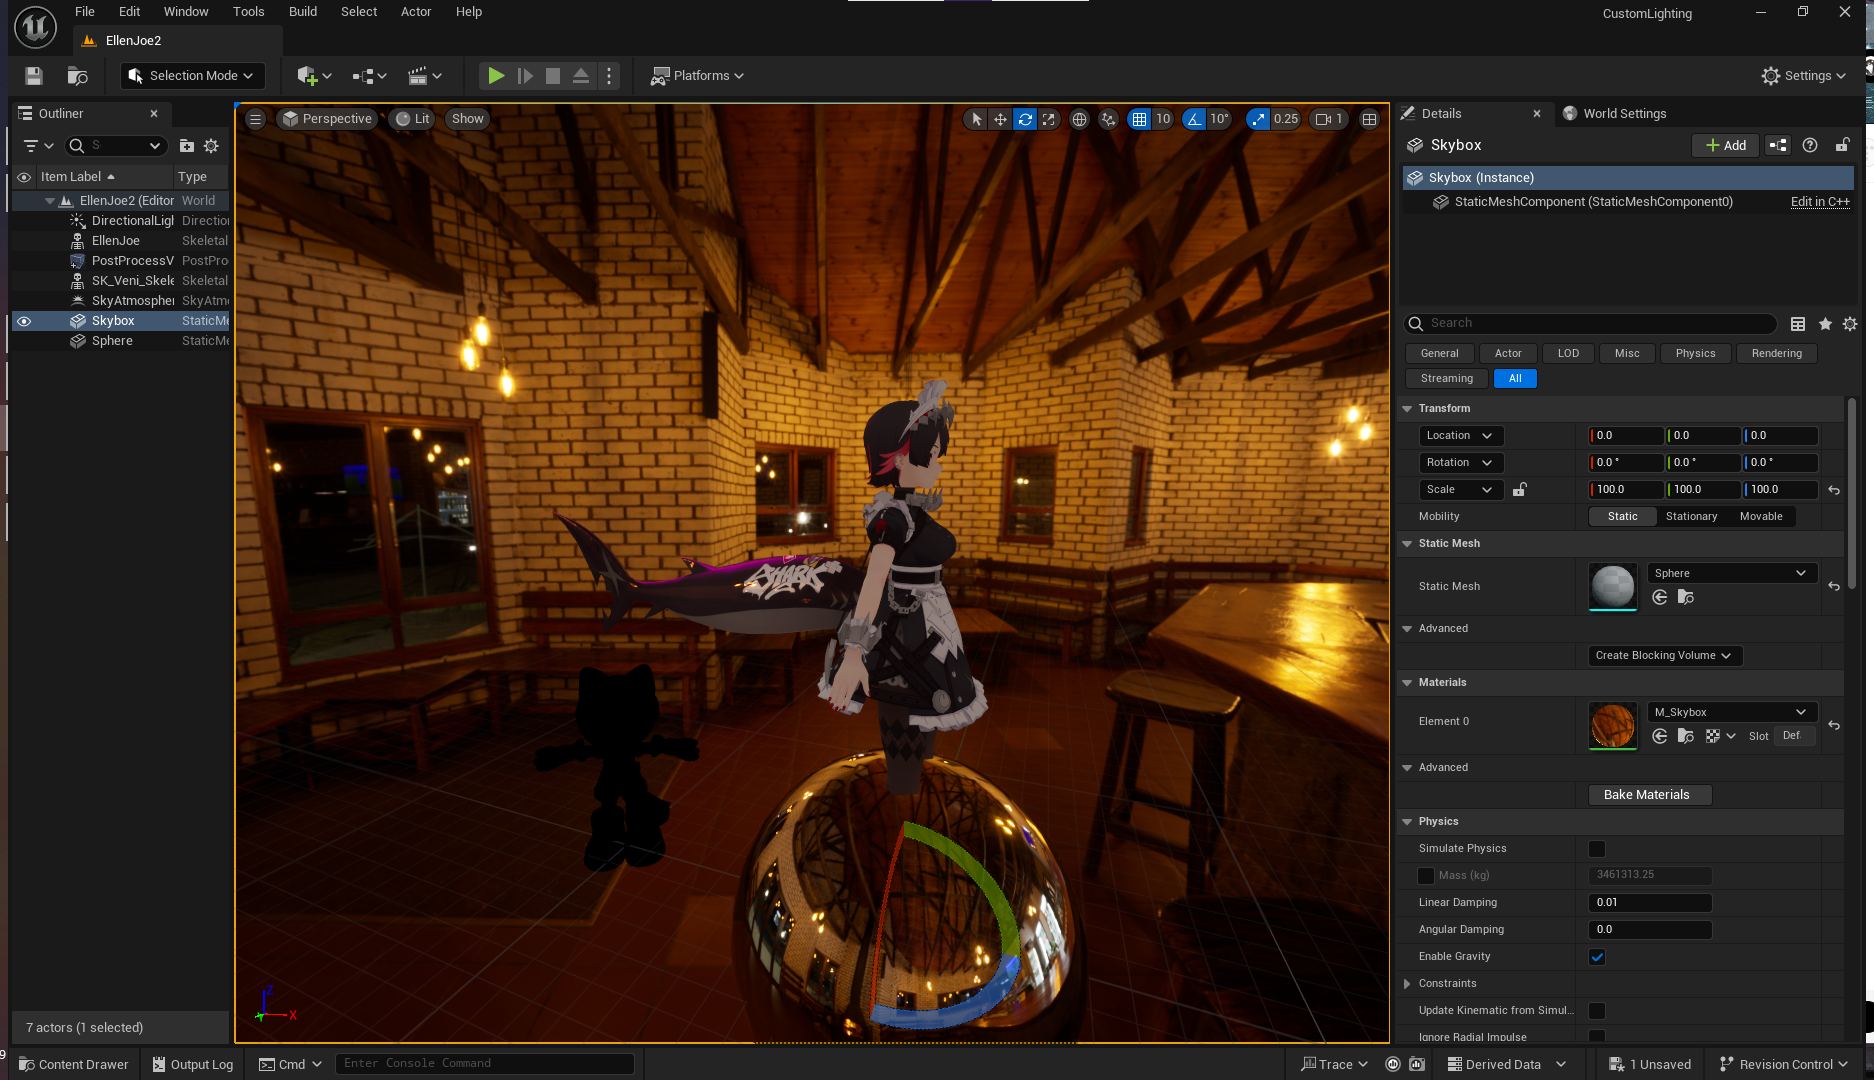Open the Browse content folder icon in the toolbar
1874x1080 pixels.
pos(77,76)
